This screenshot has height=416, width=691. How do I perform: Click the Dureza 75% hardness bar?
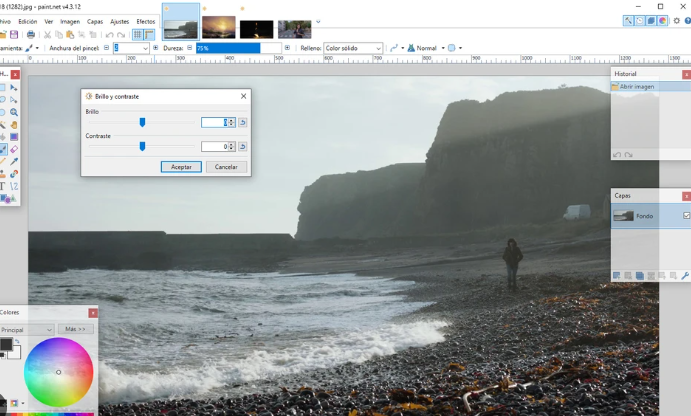(239, 48)
